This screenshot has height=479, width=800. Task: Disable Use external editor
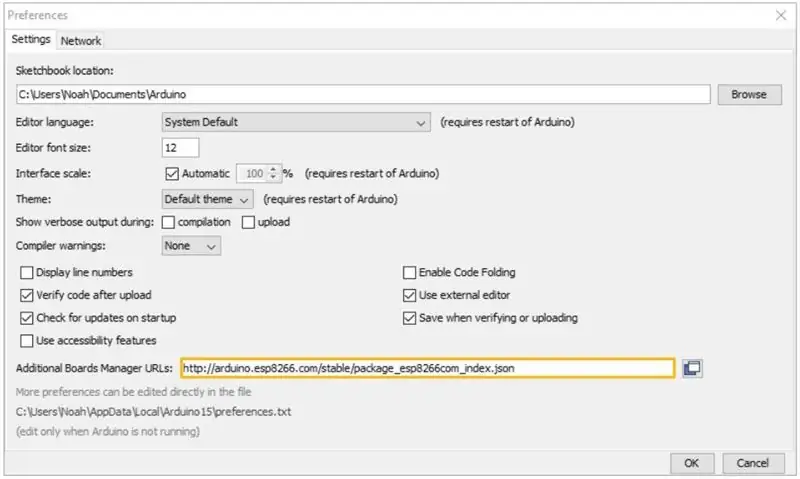409,295
